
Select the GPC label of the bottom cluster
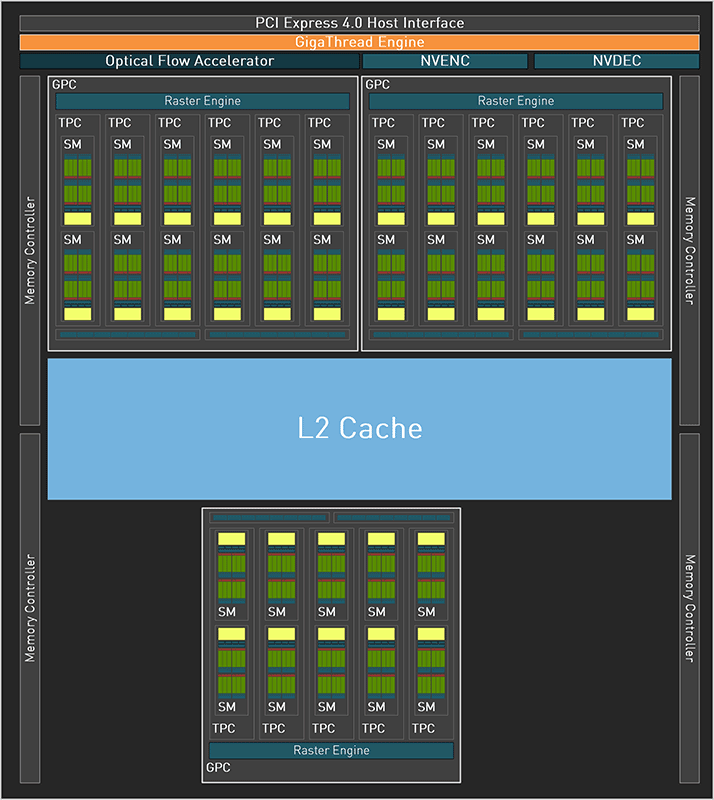218,769
